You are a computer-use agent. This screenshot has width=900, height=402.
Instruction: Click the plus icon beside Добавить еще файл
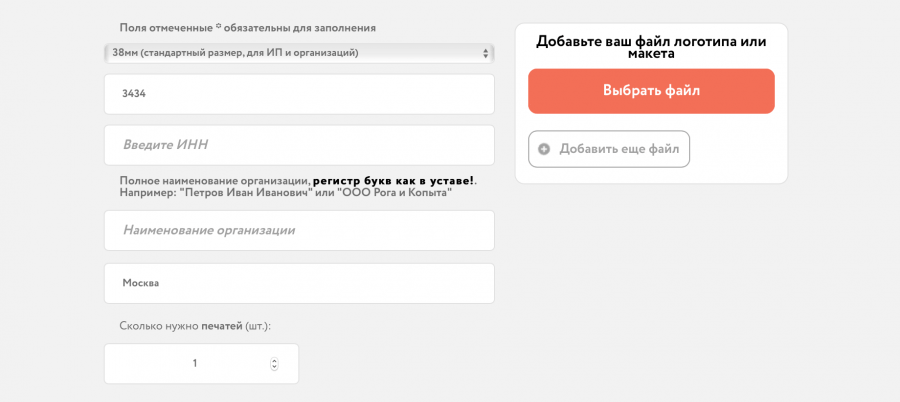544,149
